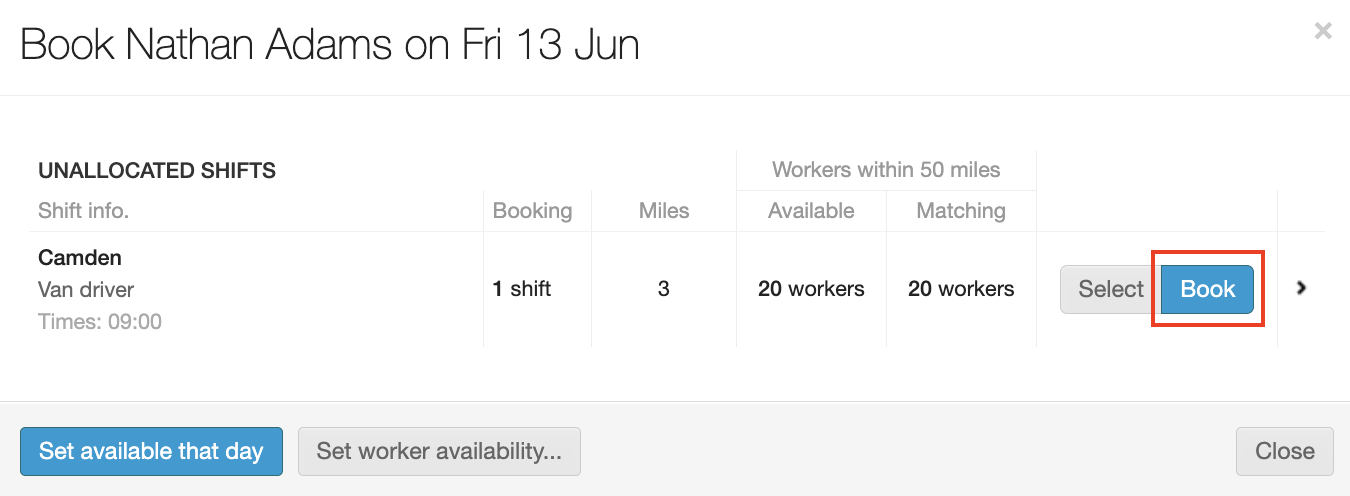Open Set worker availability options
Image resolution: width=1350 pixels, height=496 pixels.
point(439,451)
